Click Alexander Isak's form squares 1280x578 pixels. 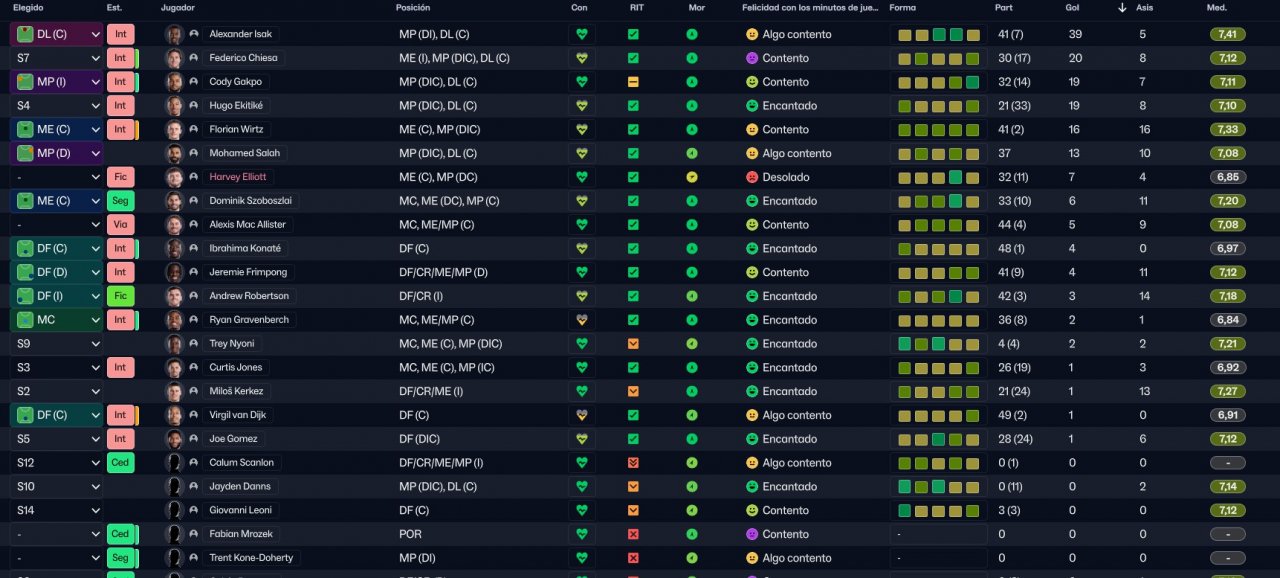point(939,34)
